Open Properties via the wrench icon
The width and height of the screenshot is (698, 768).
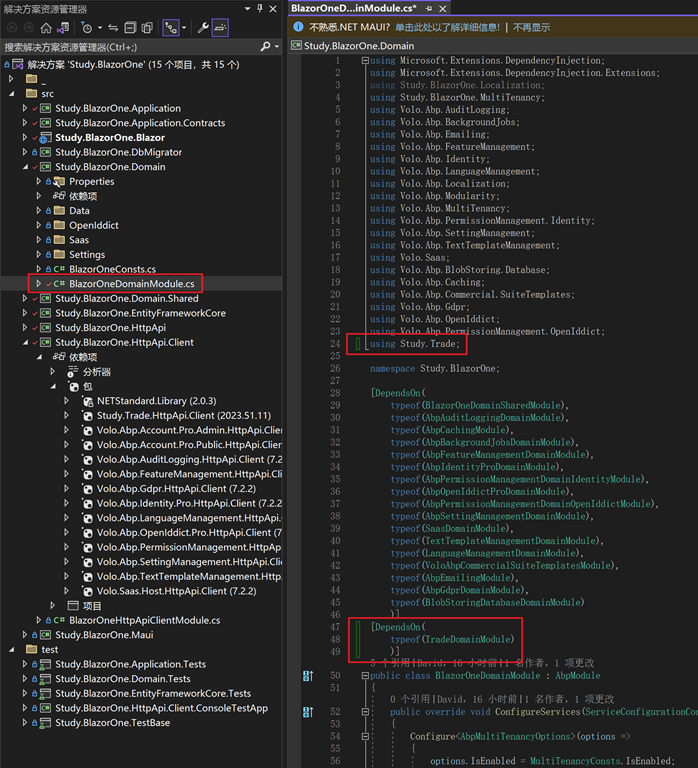pyautogui.click(x=203, y=28)
